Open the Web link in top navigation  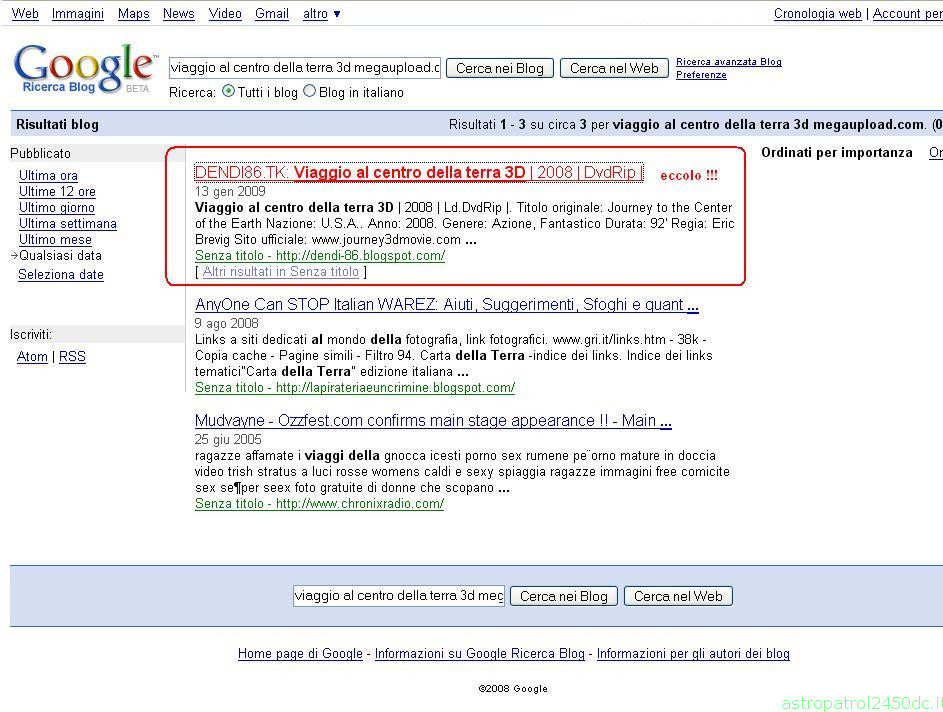click(25, 13)
